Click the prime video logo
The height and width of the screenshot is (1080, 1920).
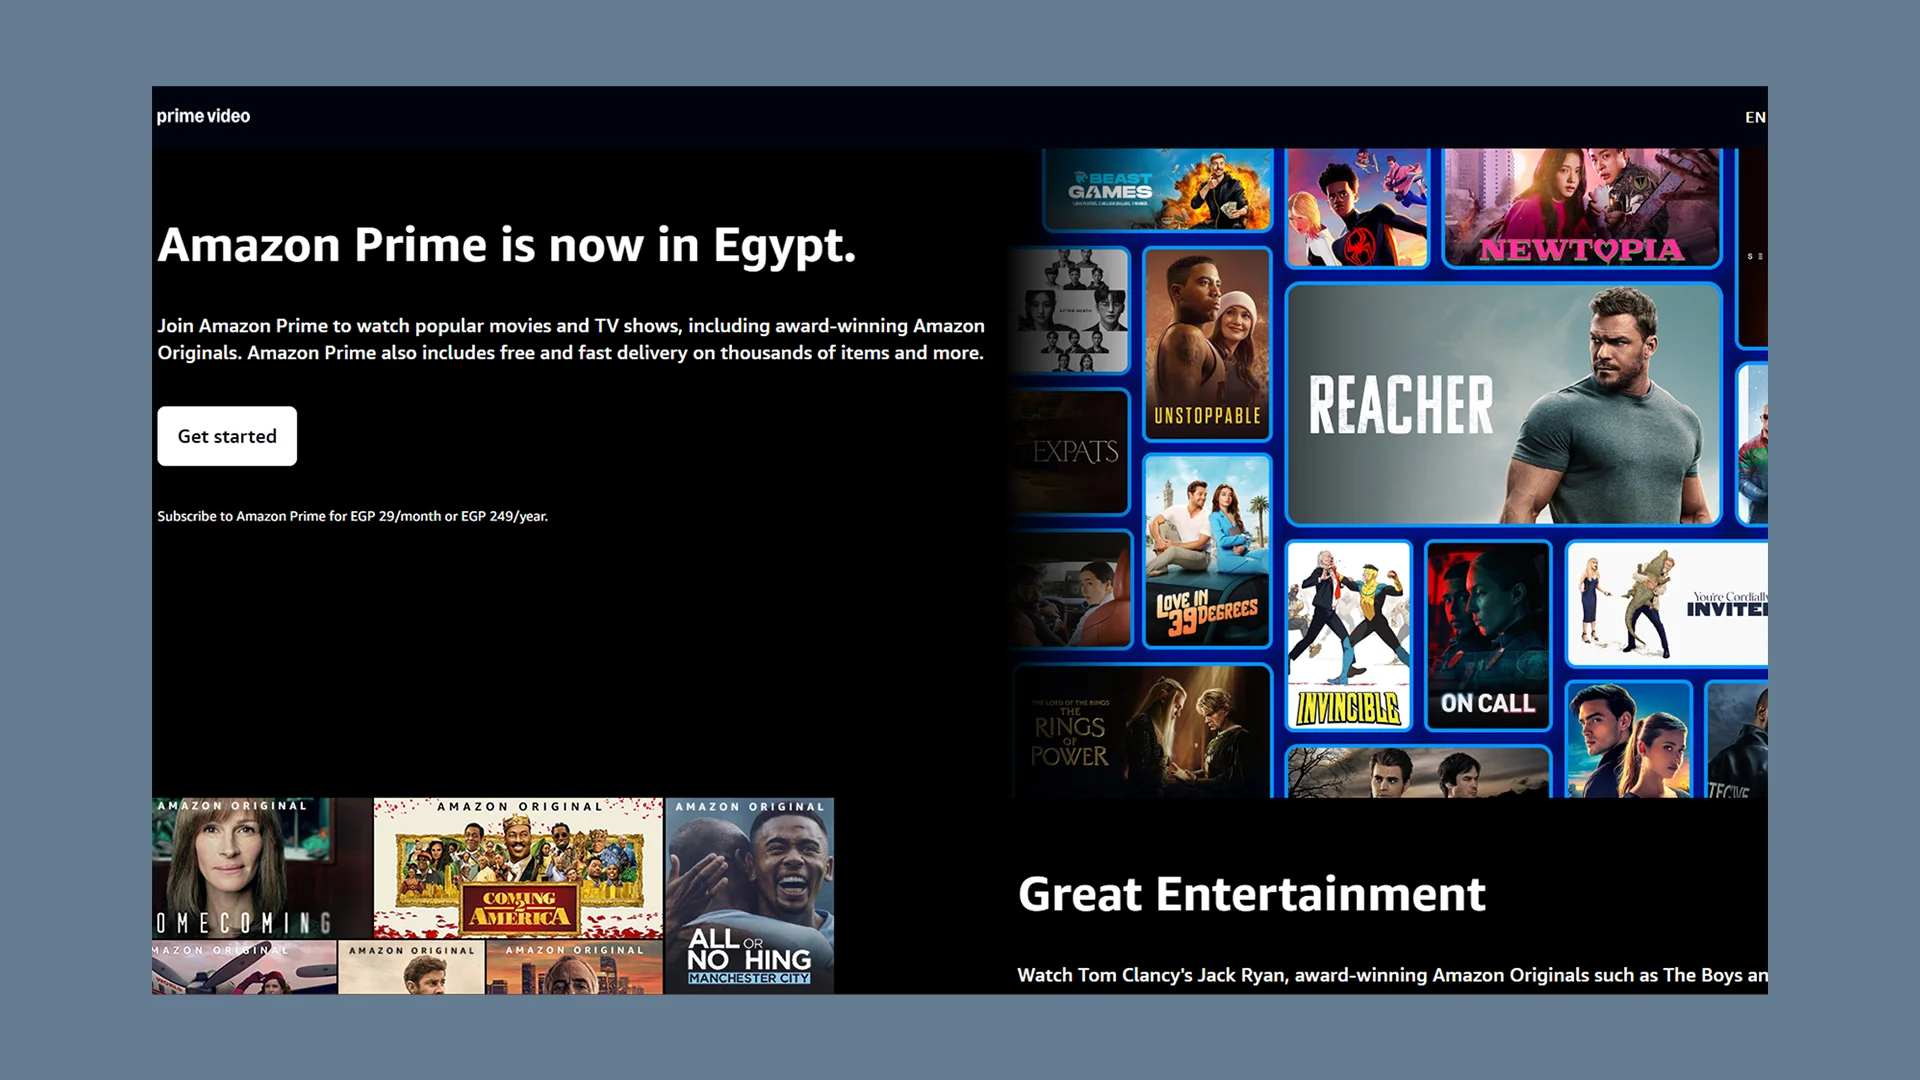pyautogui.click(x=203, y=116)
